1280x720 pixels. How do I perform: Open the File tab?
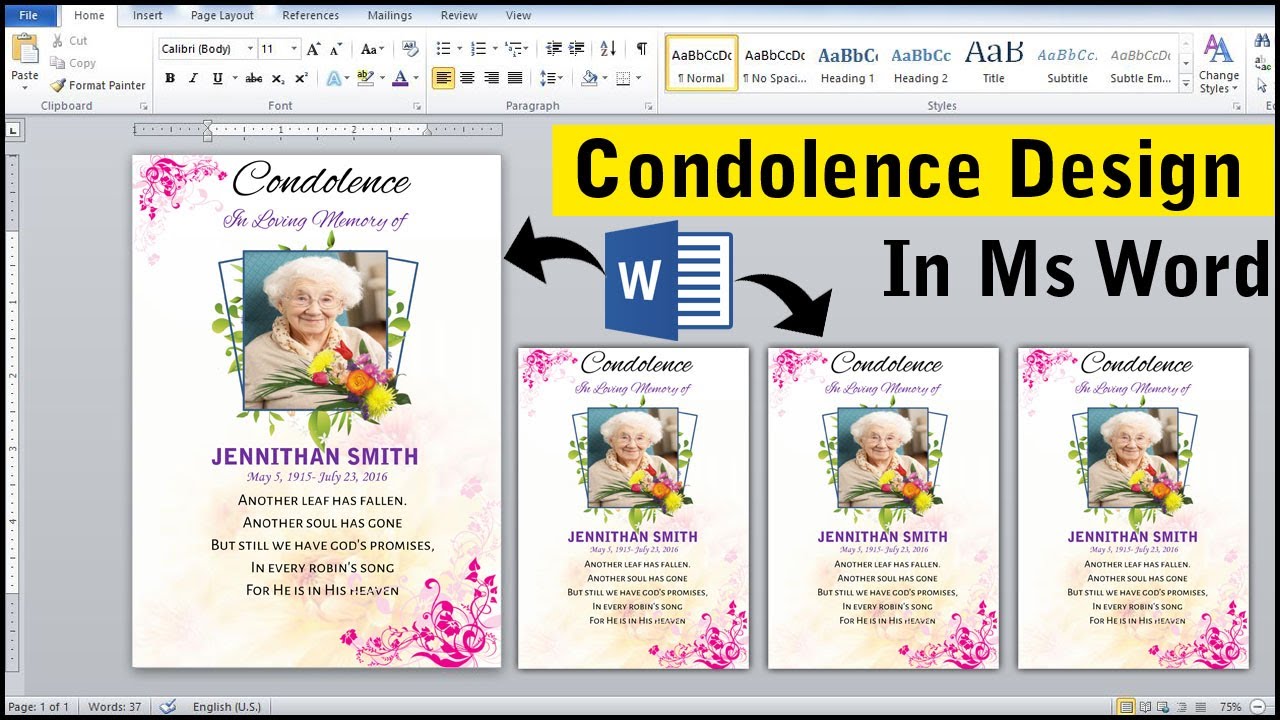[x=29, y=15]
